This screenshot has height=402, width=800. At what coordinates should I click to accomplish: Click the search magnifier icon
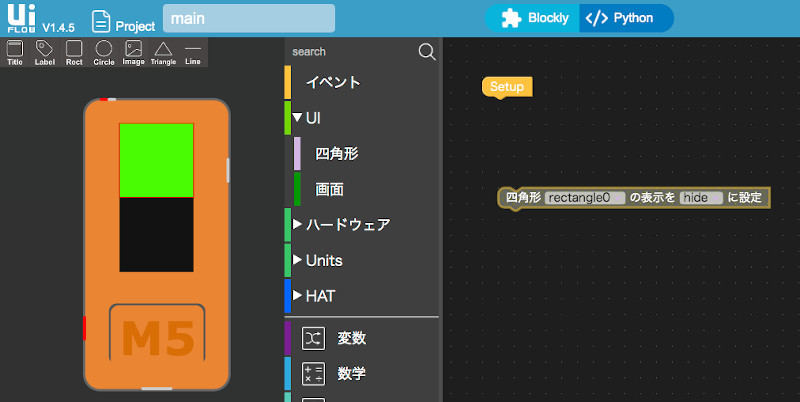pyautogui.click(x=427, y=52)
